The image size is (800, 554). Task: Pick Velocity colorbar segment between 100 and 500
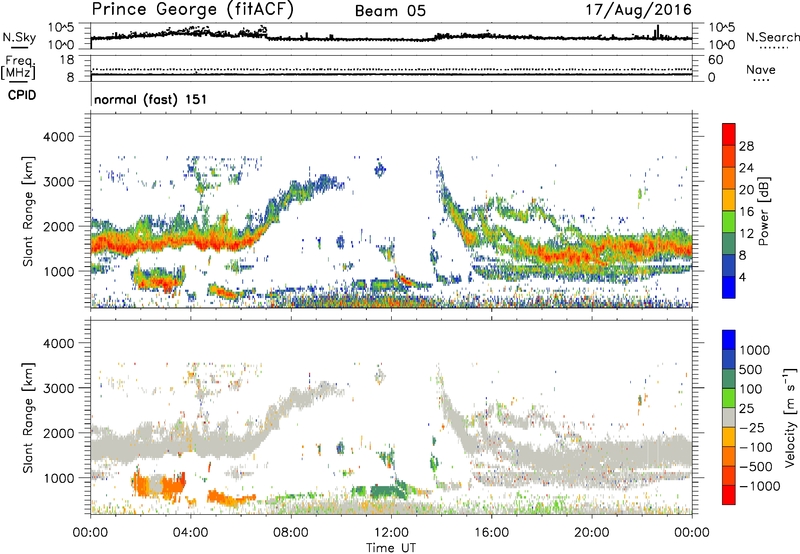(729, 379)
